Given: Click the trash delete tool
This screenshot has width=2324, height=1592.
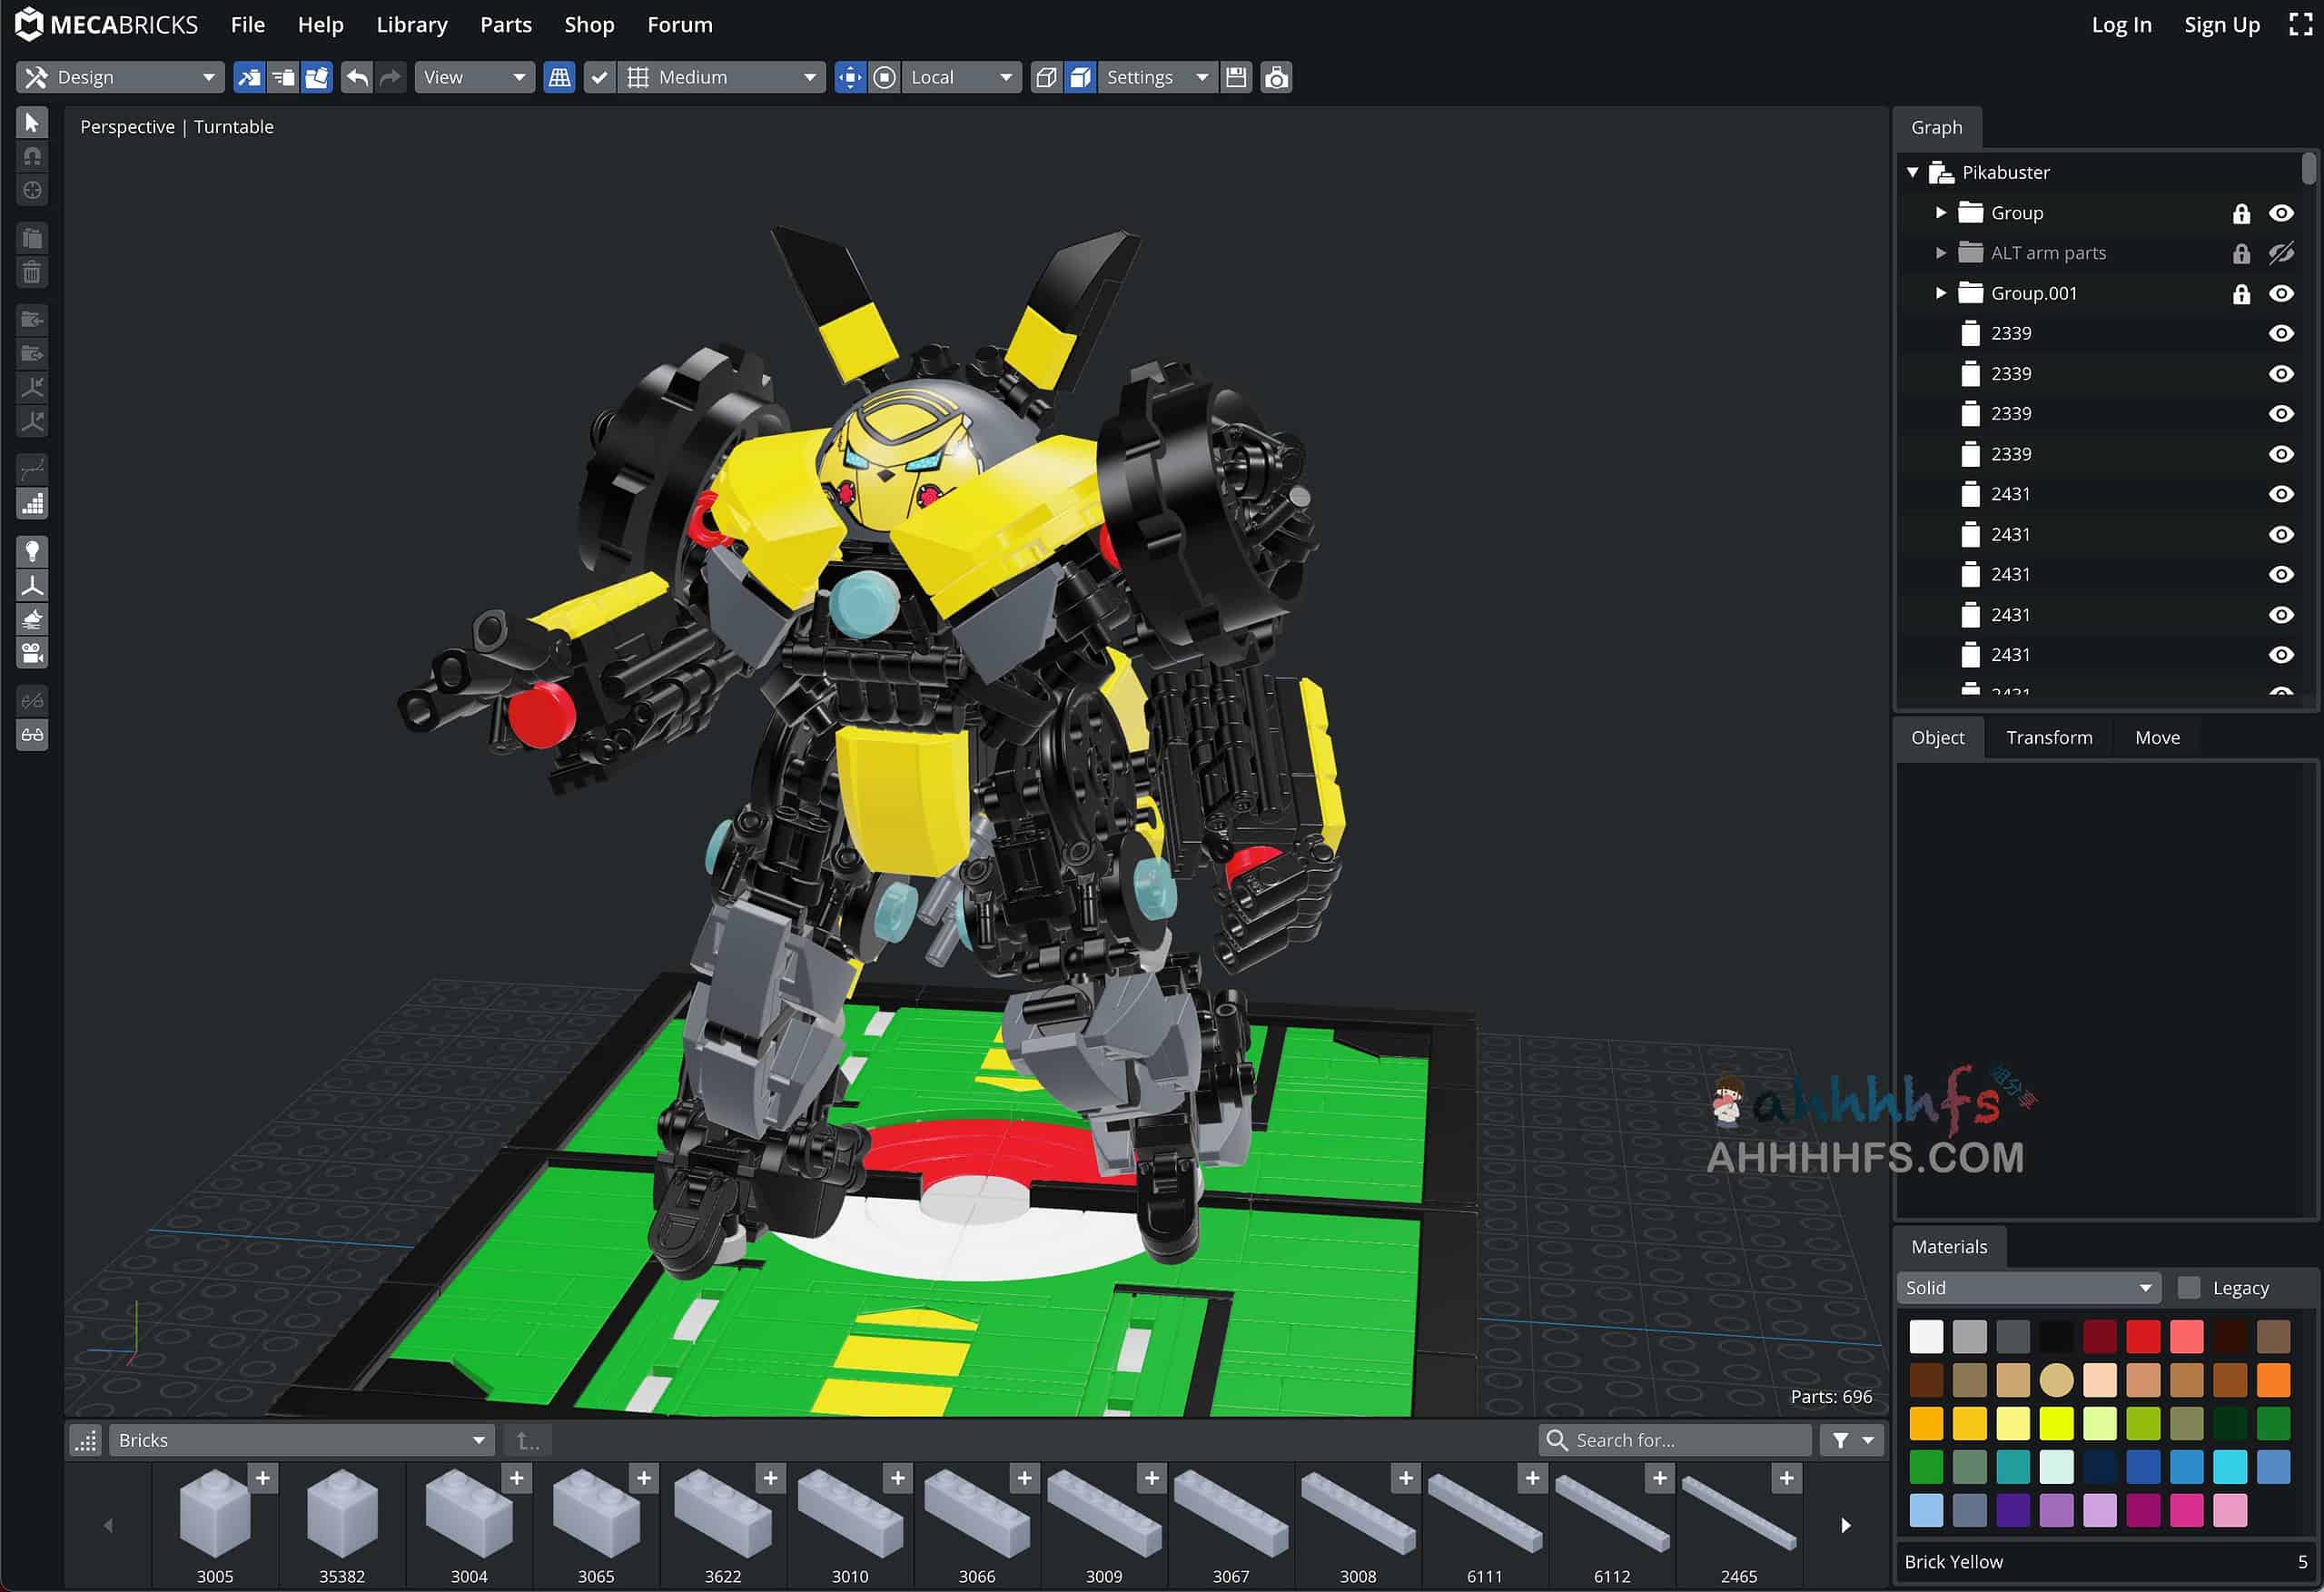Looking at the screenshot, I should click(x=32, y=271).
